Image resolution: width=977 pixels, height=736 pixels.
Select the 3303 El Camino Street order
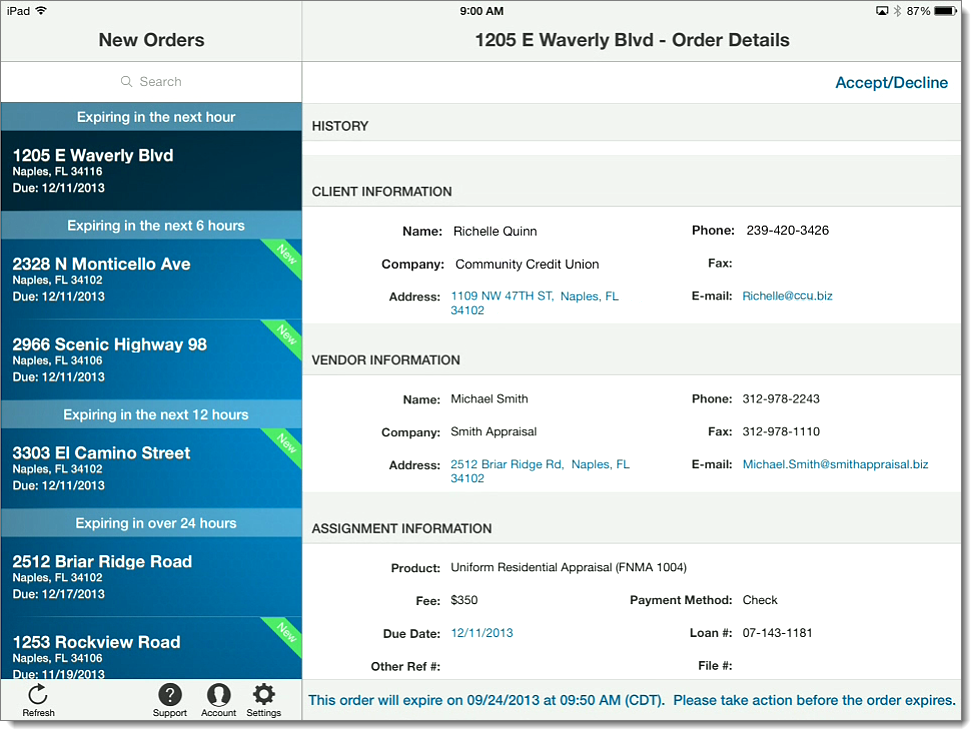click(x=151, y=468)
